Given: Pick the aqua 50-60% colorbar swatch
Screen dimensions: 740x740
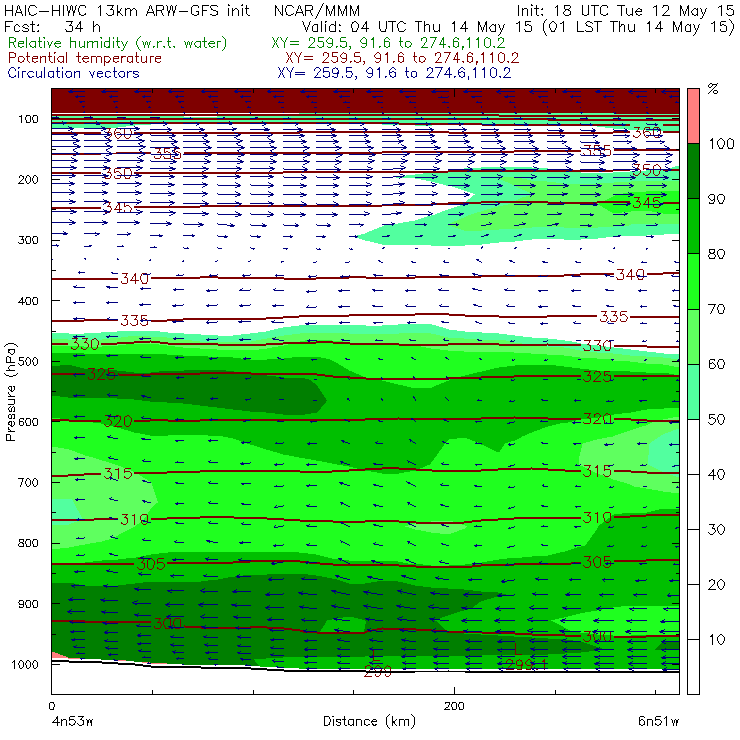Looking at the screenshot, I should 693,392.
